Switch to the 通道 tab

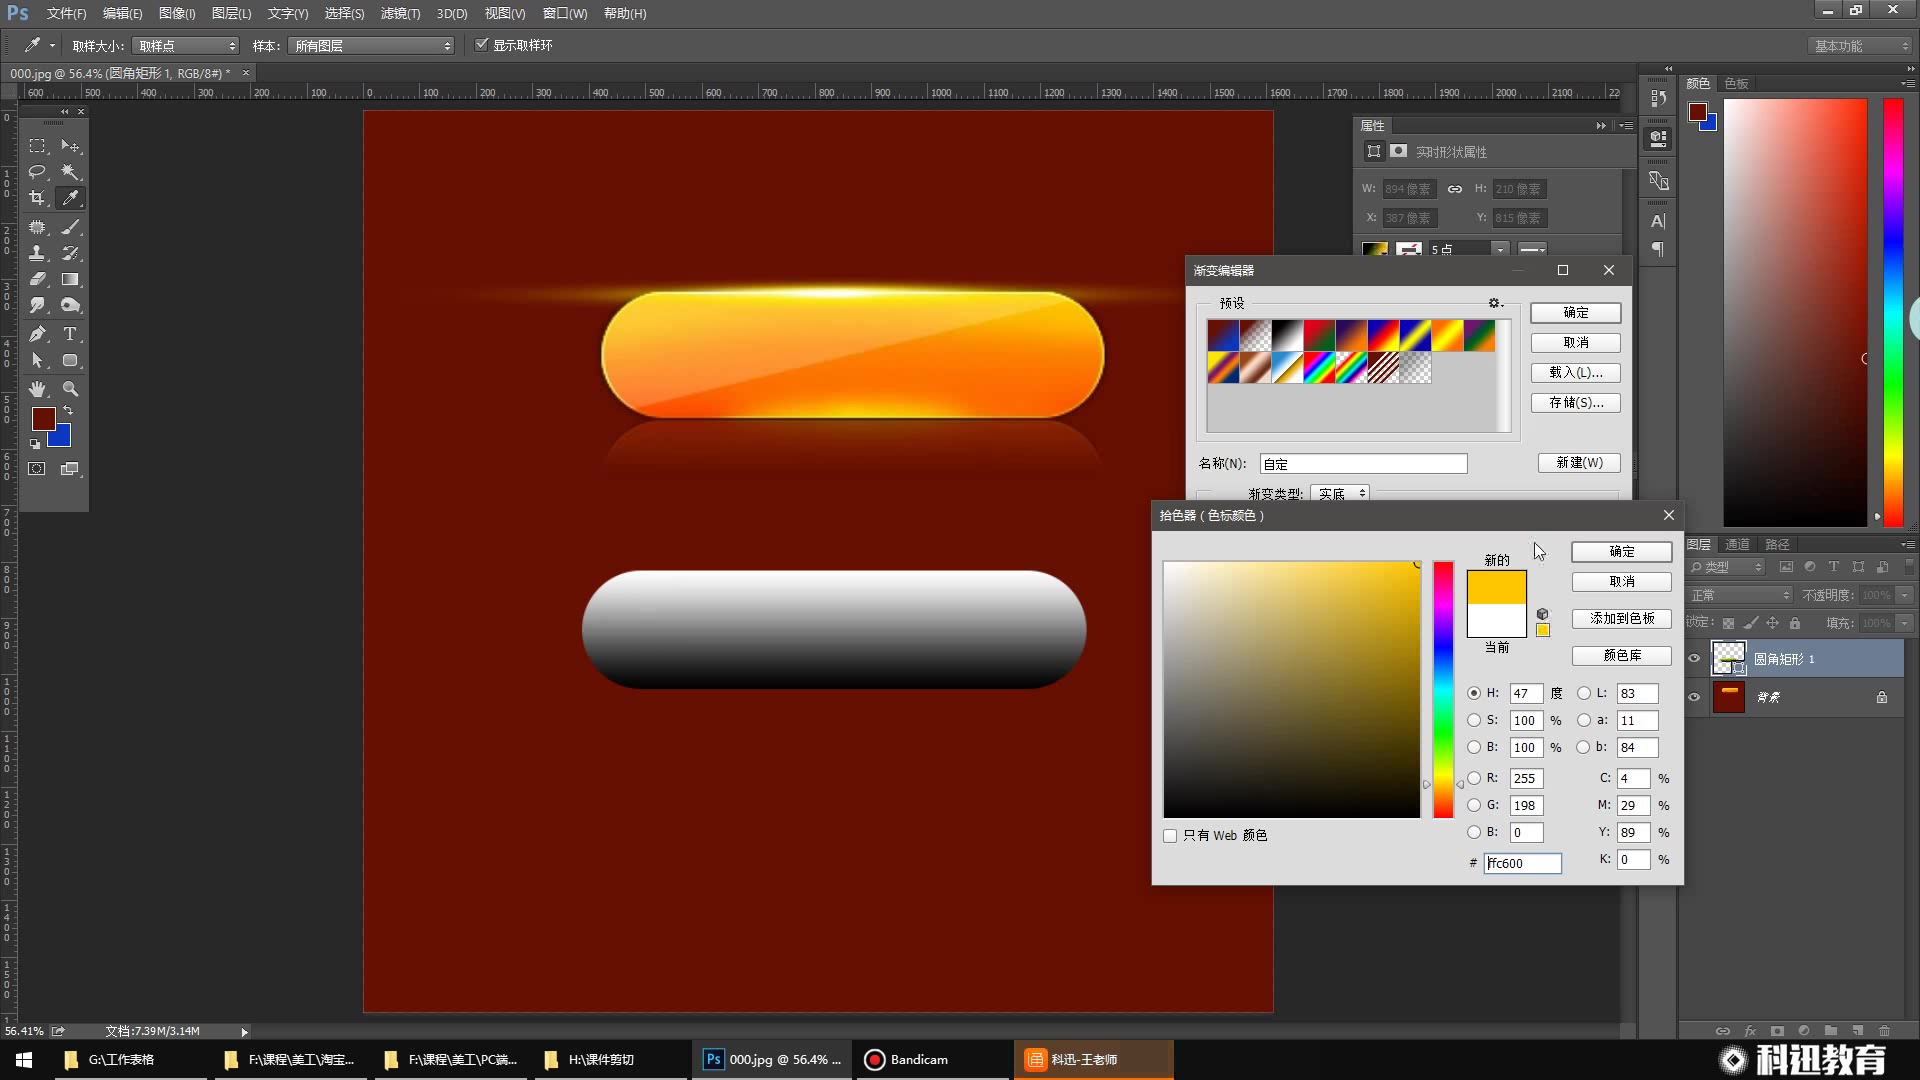1738,544
